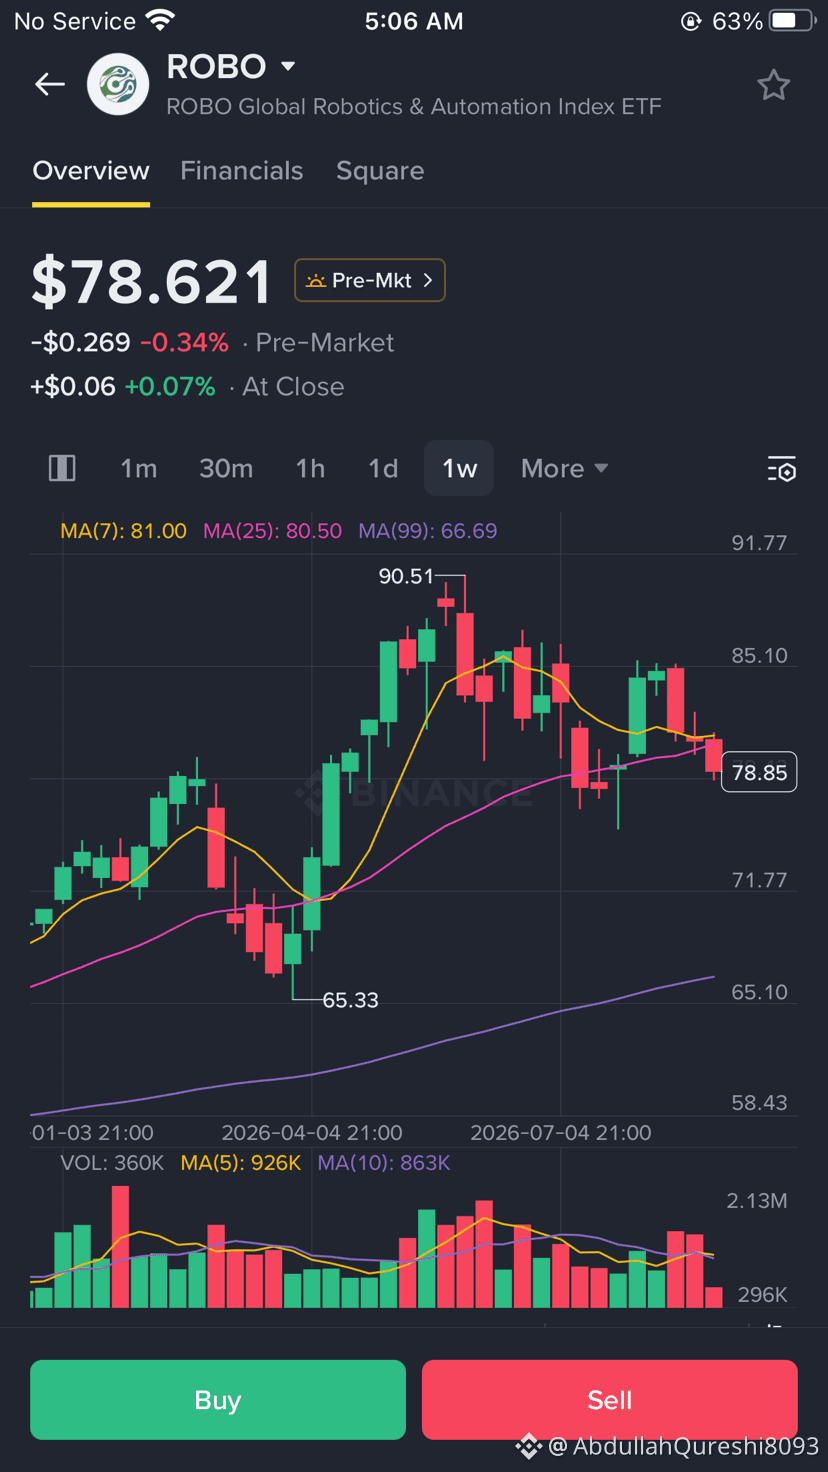Tap the 90.51 high candlestick label
The height and width of the screenshot is (1472, 828).
tap(406, 576)
